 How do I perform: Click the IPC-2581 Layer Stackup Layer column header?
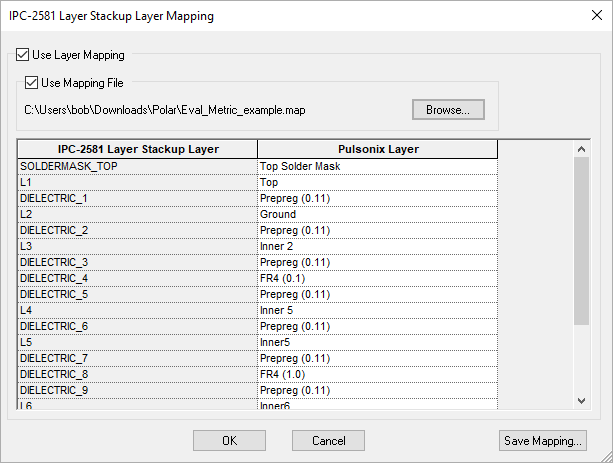coord(137,149)
